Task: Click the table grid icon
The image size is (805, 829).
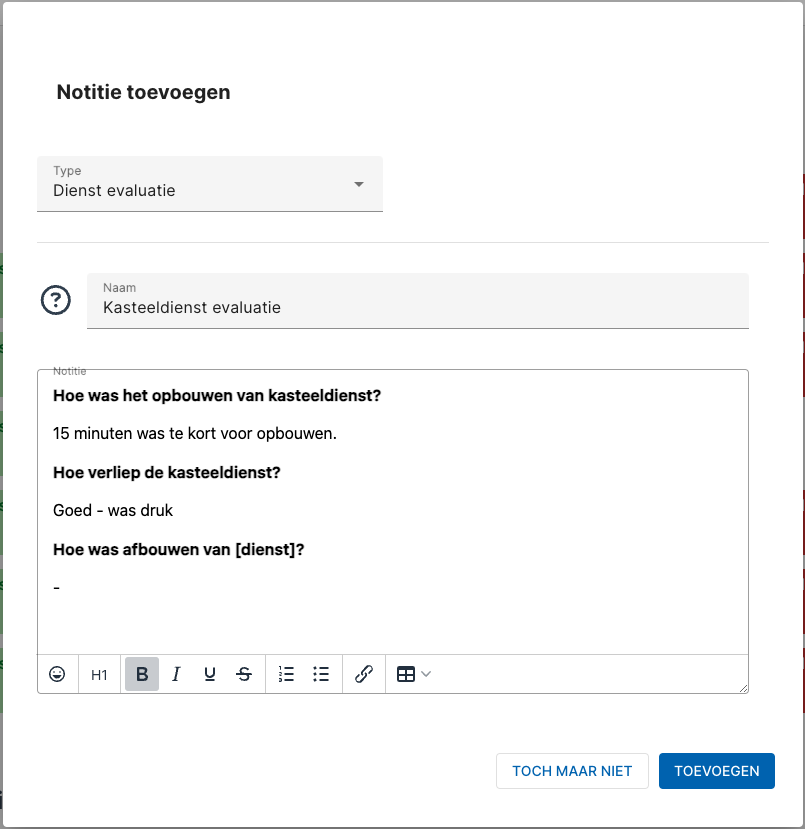Action: click(405, 674)
